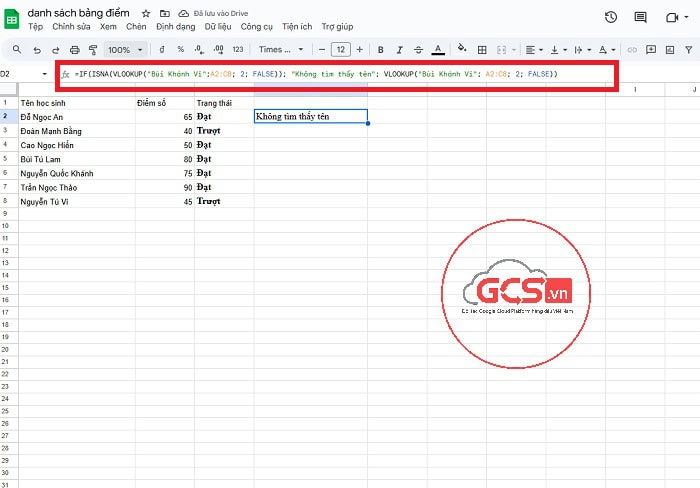700x488 pixels.
Task: Select the paint format roller tool
Action: [x=93, y=49]
